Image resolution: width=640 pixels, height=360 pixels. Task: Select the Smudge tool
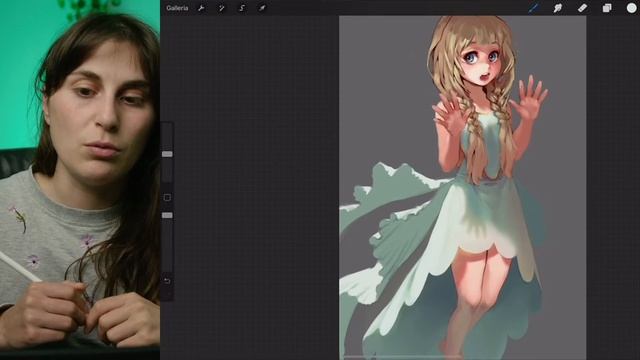tap(558, 8)
